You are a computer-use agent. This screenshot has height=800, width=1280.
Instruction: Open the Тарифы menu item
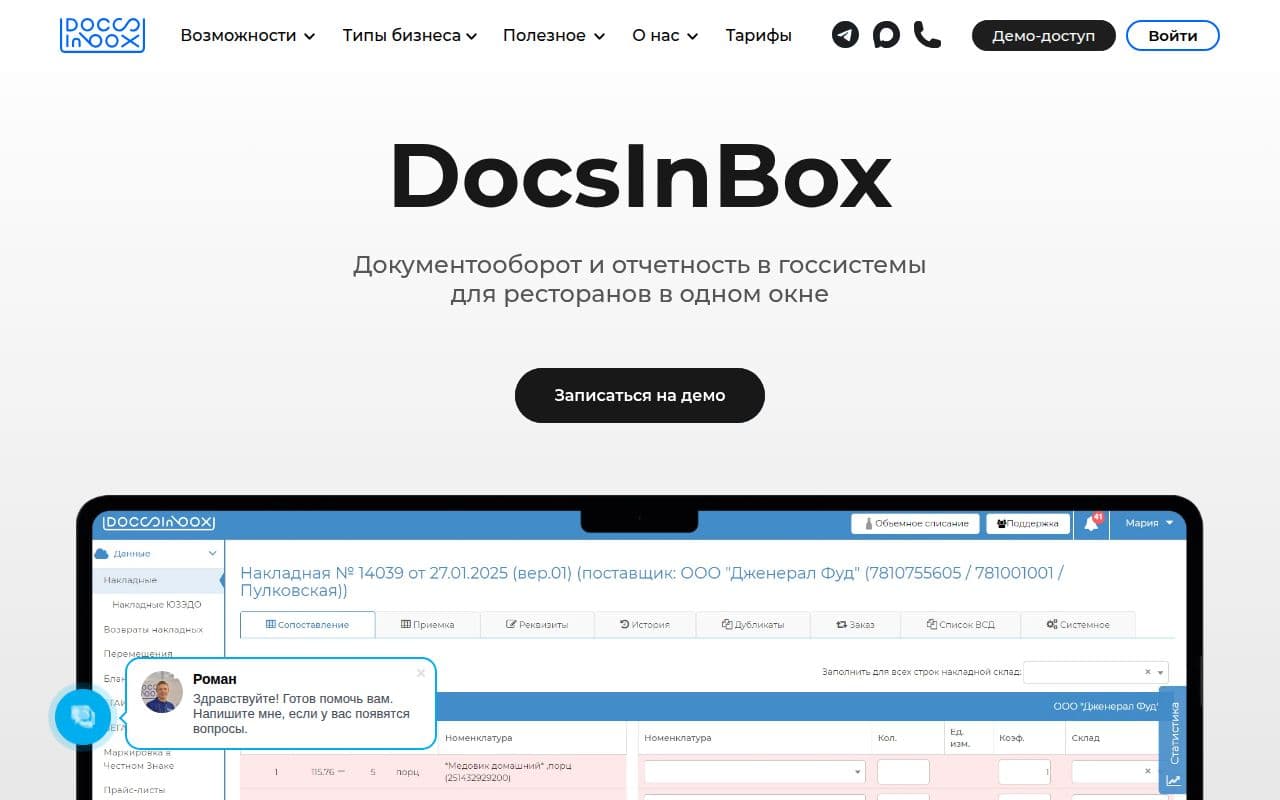pyautogui.click(x=758, y=35)
